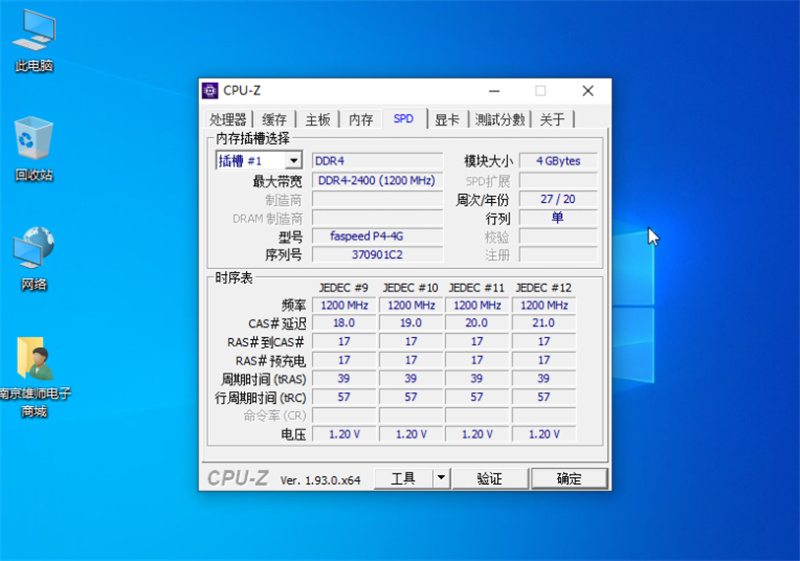The image size is (800, 561).
Task: Click the CAS# latency value 21.0
Action: (544, 323)
